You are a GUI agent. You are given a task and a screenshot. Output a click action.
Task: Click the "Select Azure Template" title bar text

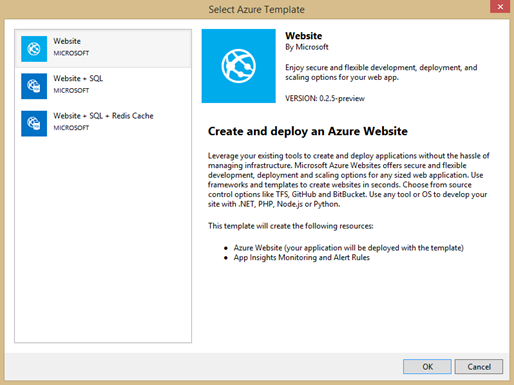[257, 9]
